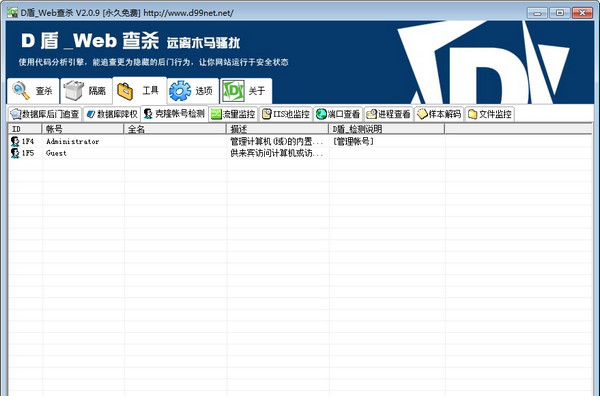Screen dimensions: 600x411
Task: Open the 隔离 tab
Action: pyautogui.click(x=86, y=91)
